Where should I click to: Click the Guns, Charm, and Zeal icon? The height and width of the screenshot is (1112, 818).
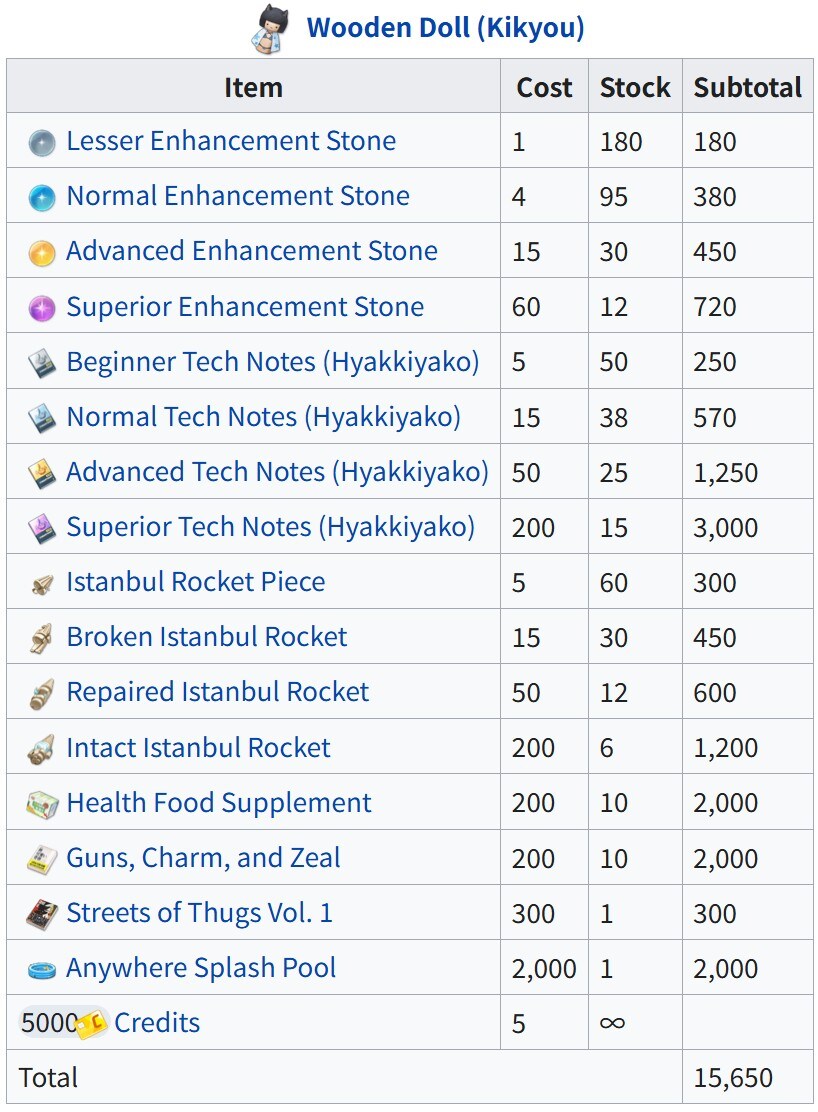coord(42,859)
